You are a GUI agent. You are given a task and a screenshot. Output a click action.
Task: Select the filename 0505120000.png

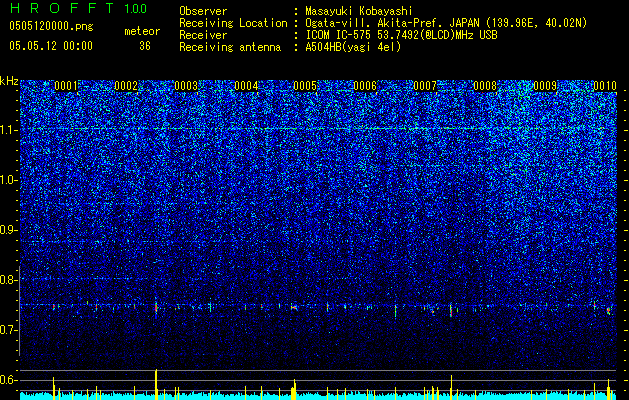[x=51, y=27]
